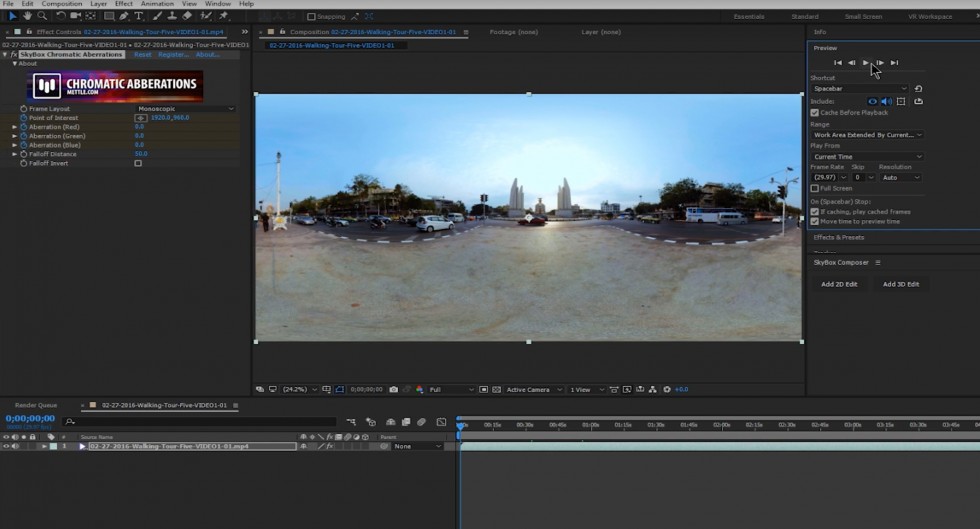This screenshot has width=980, height=529.
Task: Open the Frame Layout Monoscopic dropdown
Action: tap(185, 109)
